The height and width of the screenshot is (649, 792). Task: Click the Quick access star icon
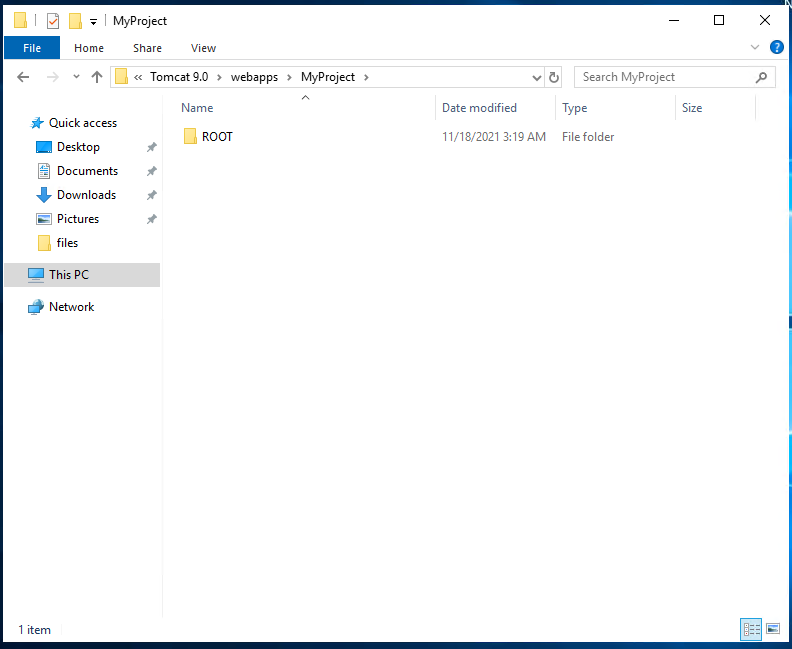pyautogui.click(x=37, y=123)
